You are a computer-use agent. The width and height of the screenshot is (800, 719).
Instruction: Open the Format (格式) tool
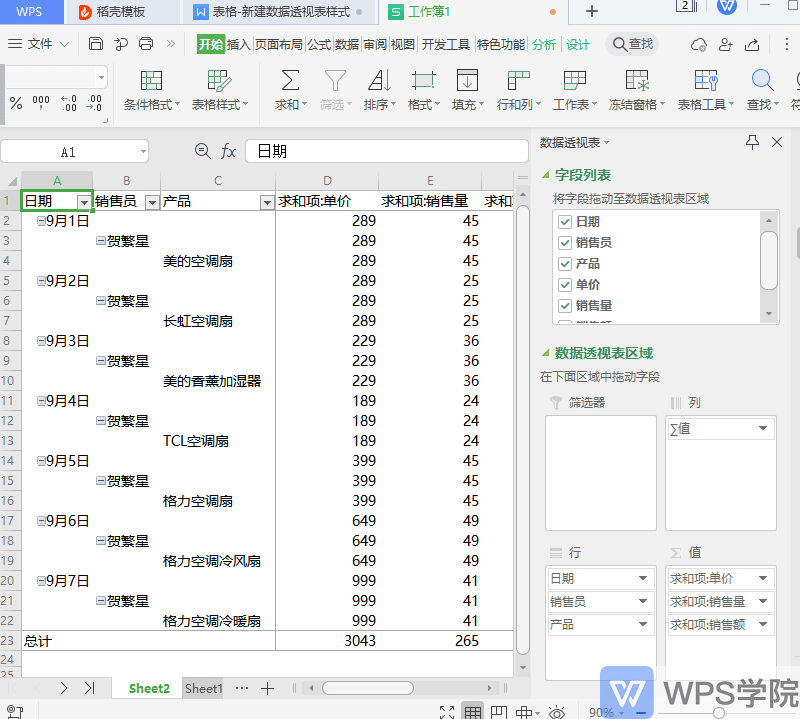[423, 90]
